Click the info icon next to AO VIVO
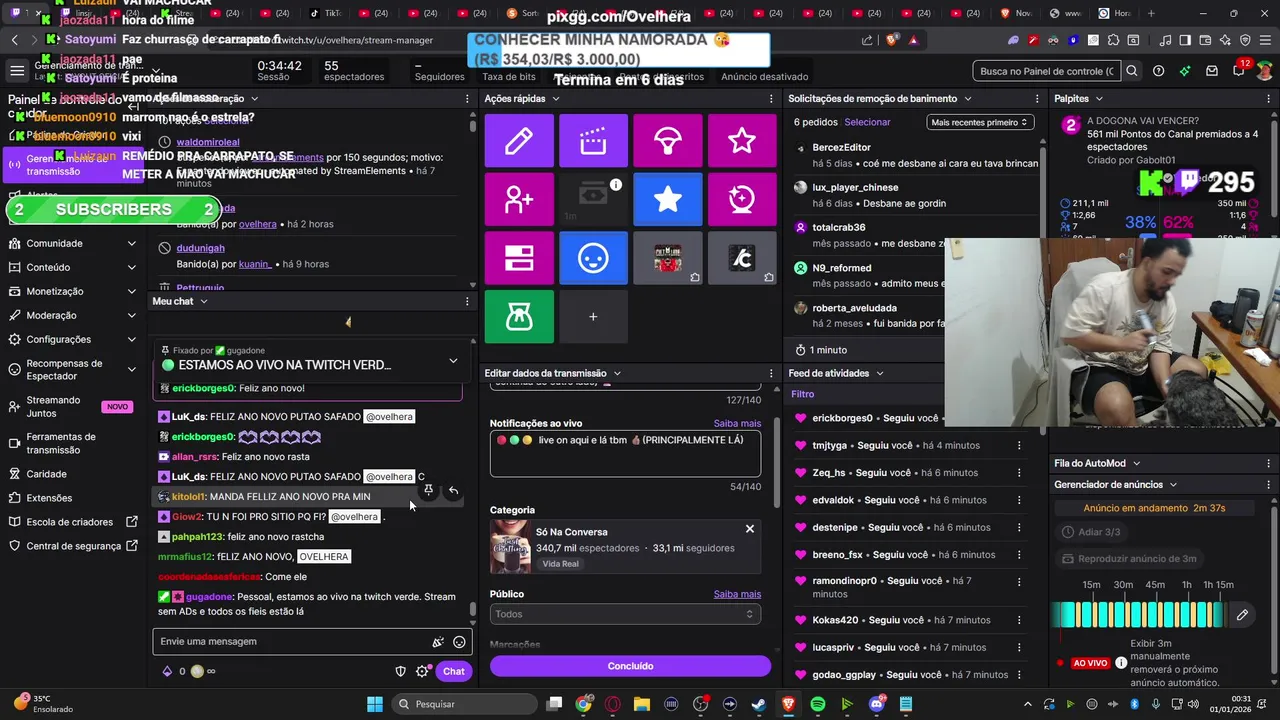Viewport: 1280px width, 720px height. [x=1121, y=663]
